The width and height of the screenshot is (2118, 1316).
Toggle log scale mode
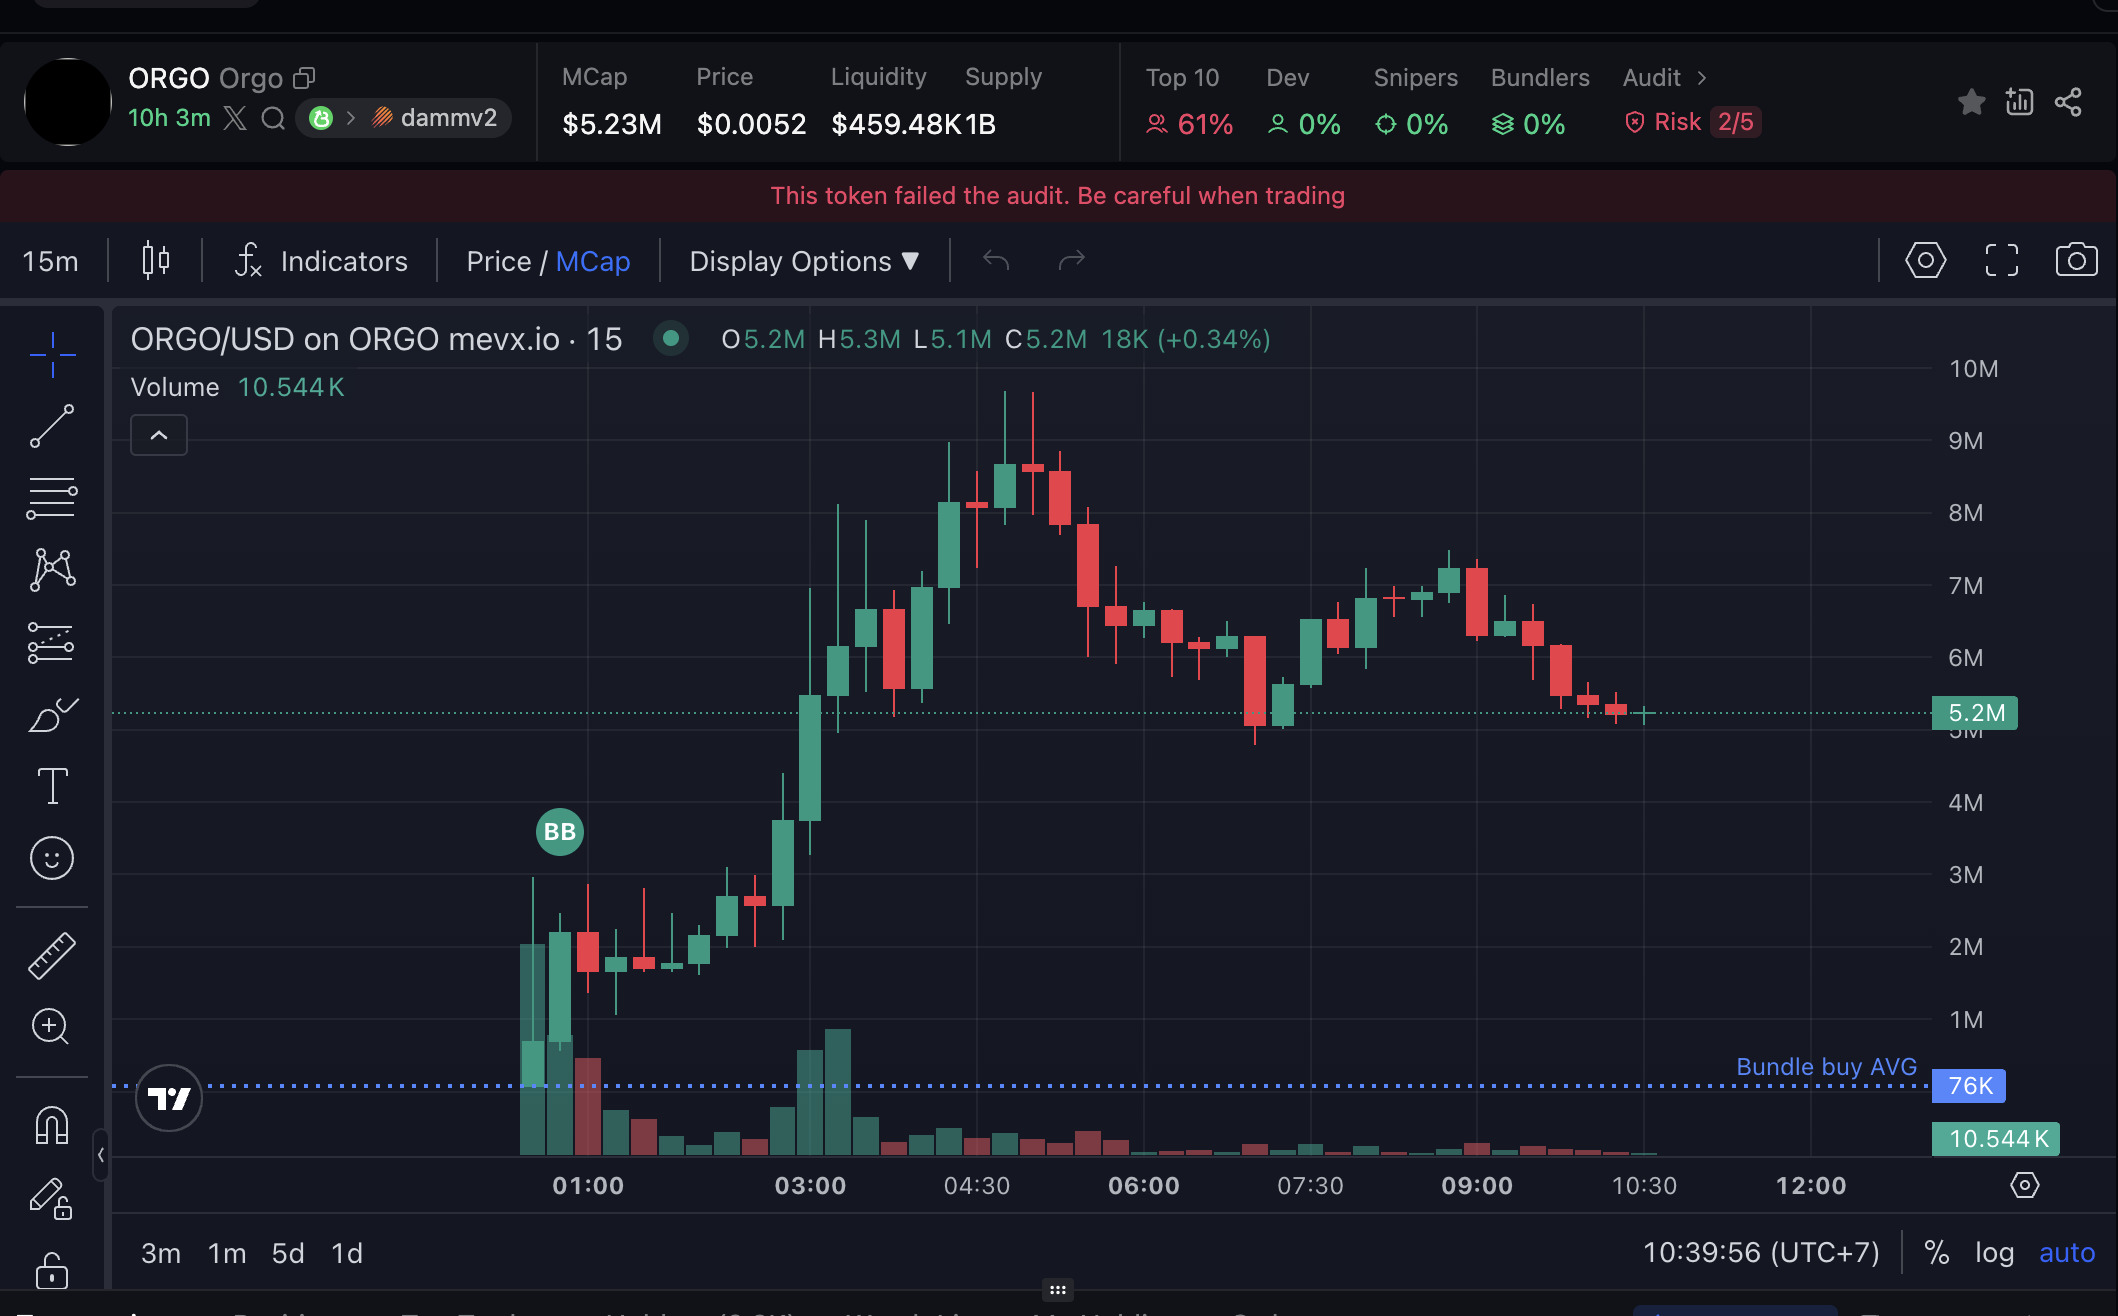[1994, 1253]
